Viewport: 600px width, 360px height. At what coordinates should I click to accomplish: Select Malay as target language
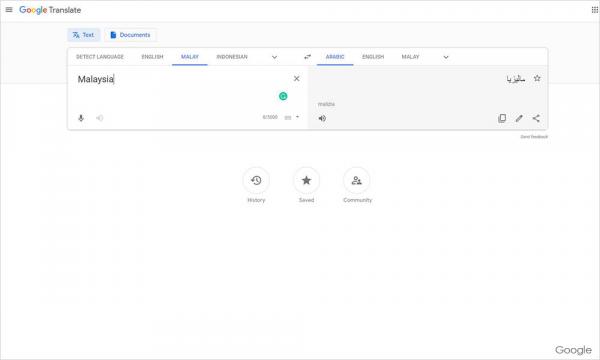[x=410, y=57]
